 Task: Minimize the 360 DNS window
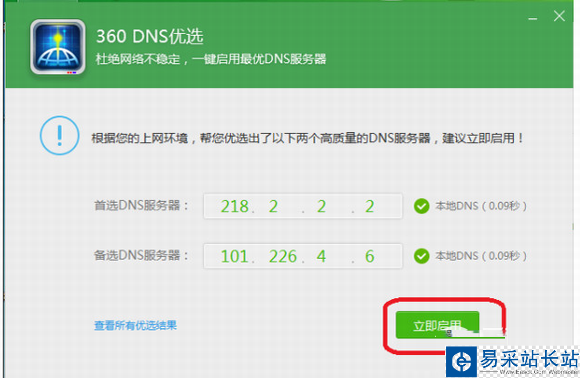533,18
